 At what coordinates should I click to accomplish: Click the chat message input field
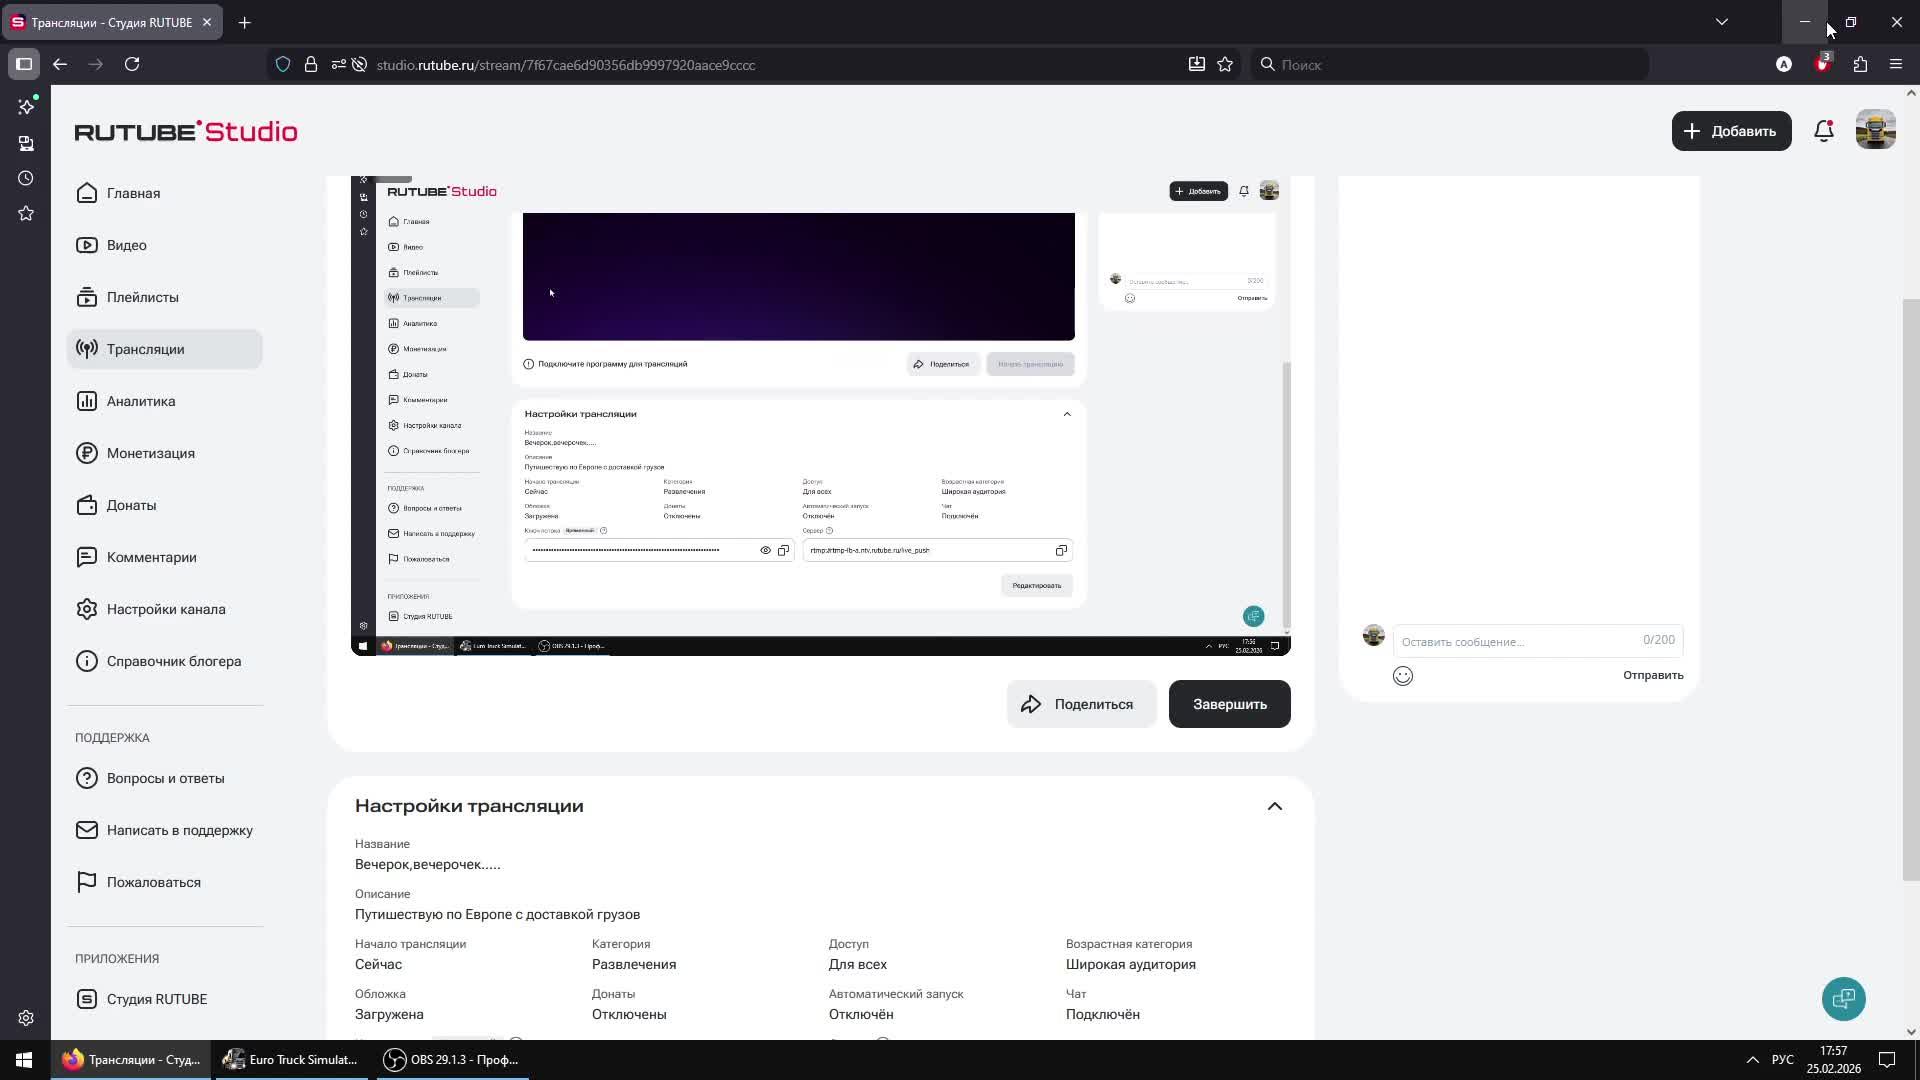point(1515,641)
